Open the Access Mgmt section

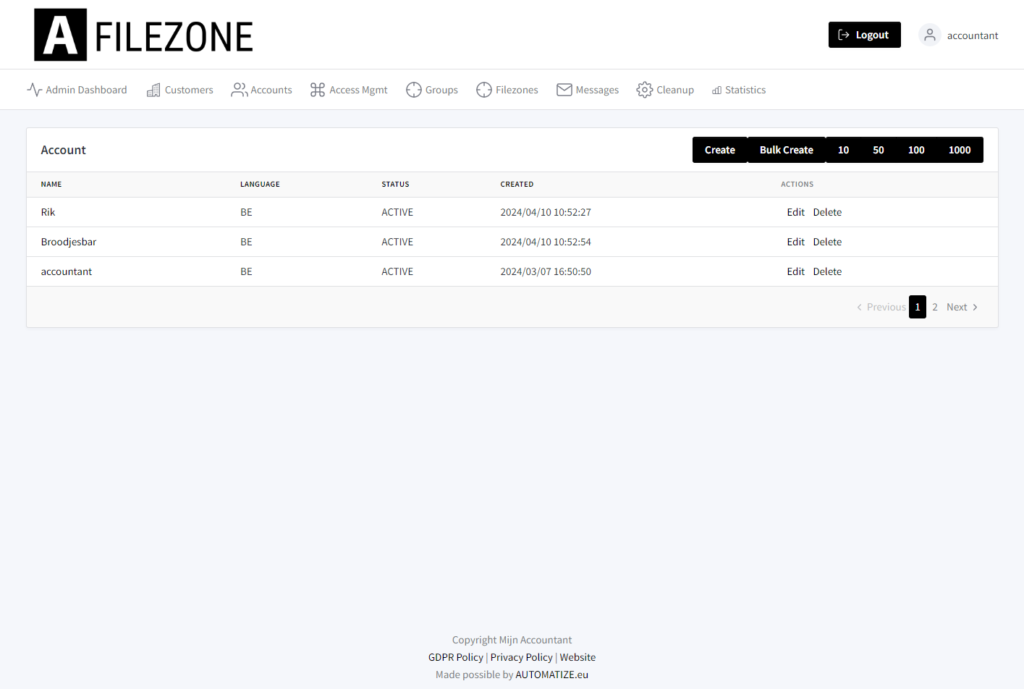click(x=349, y=89)
